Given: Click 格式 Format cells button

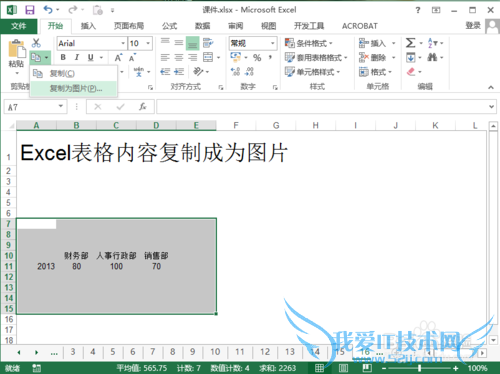Looking at the screenshot, I should point(375,72).
